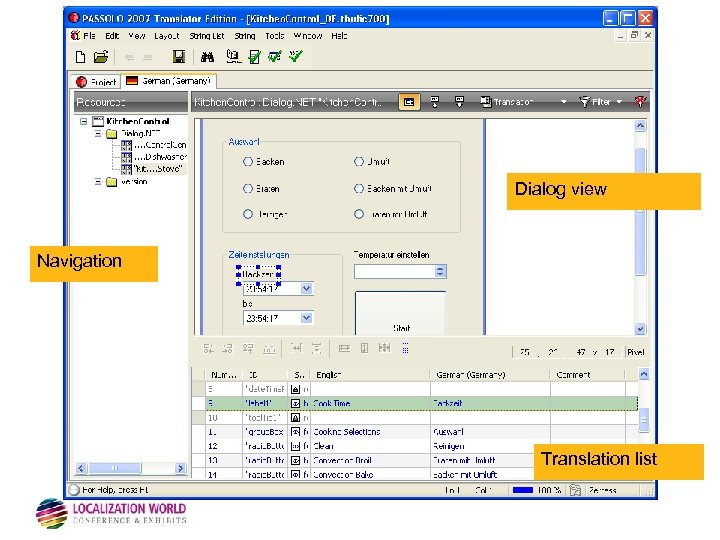
Task: Select the Reinigen radio button
Action: tap(248, 214)
